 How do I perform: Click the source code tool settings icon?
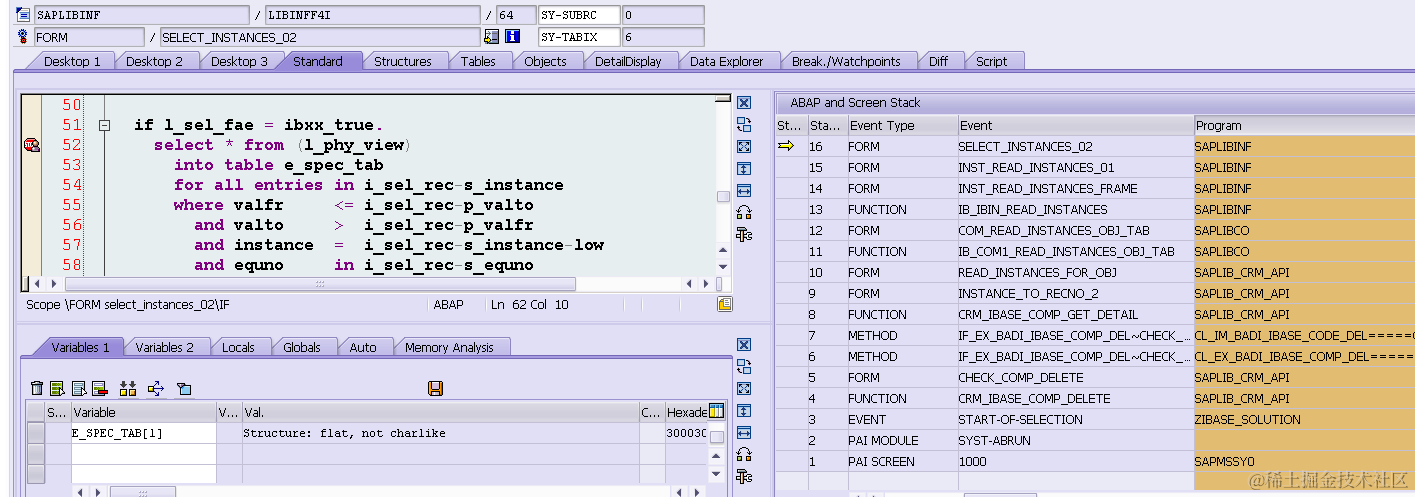(743, 234)
